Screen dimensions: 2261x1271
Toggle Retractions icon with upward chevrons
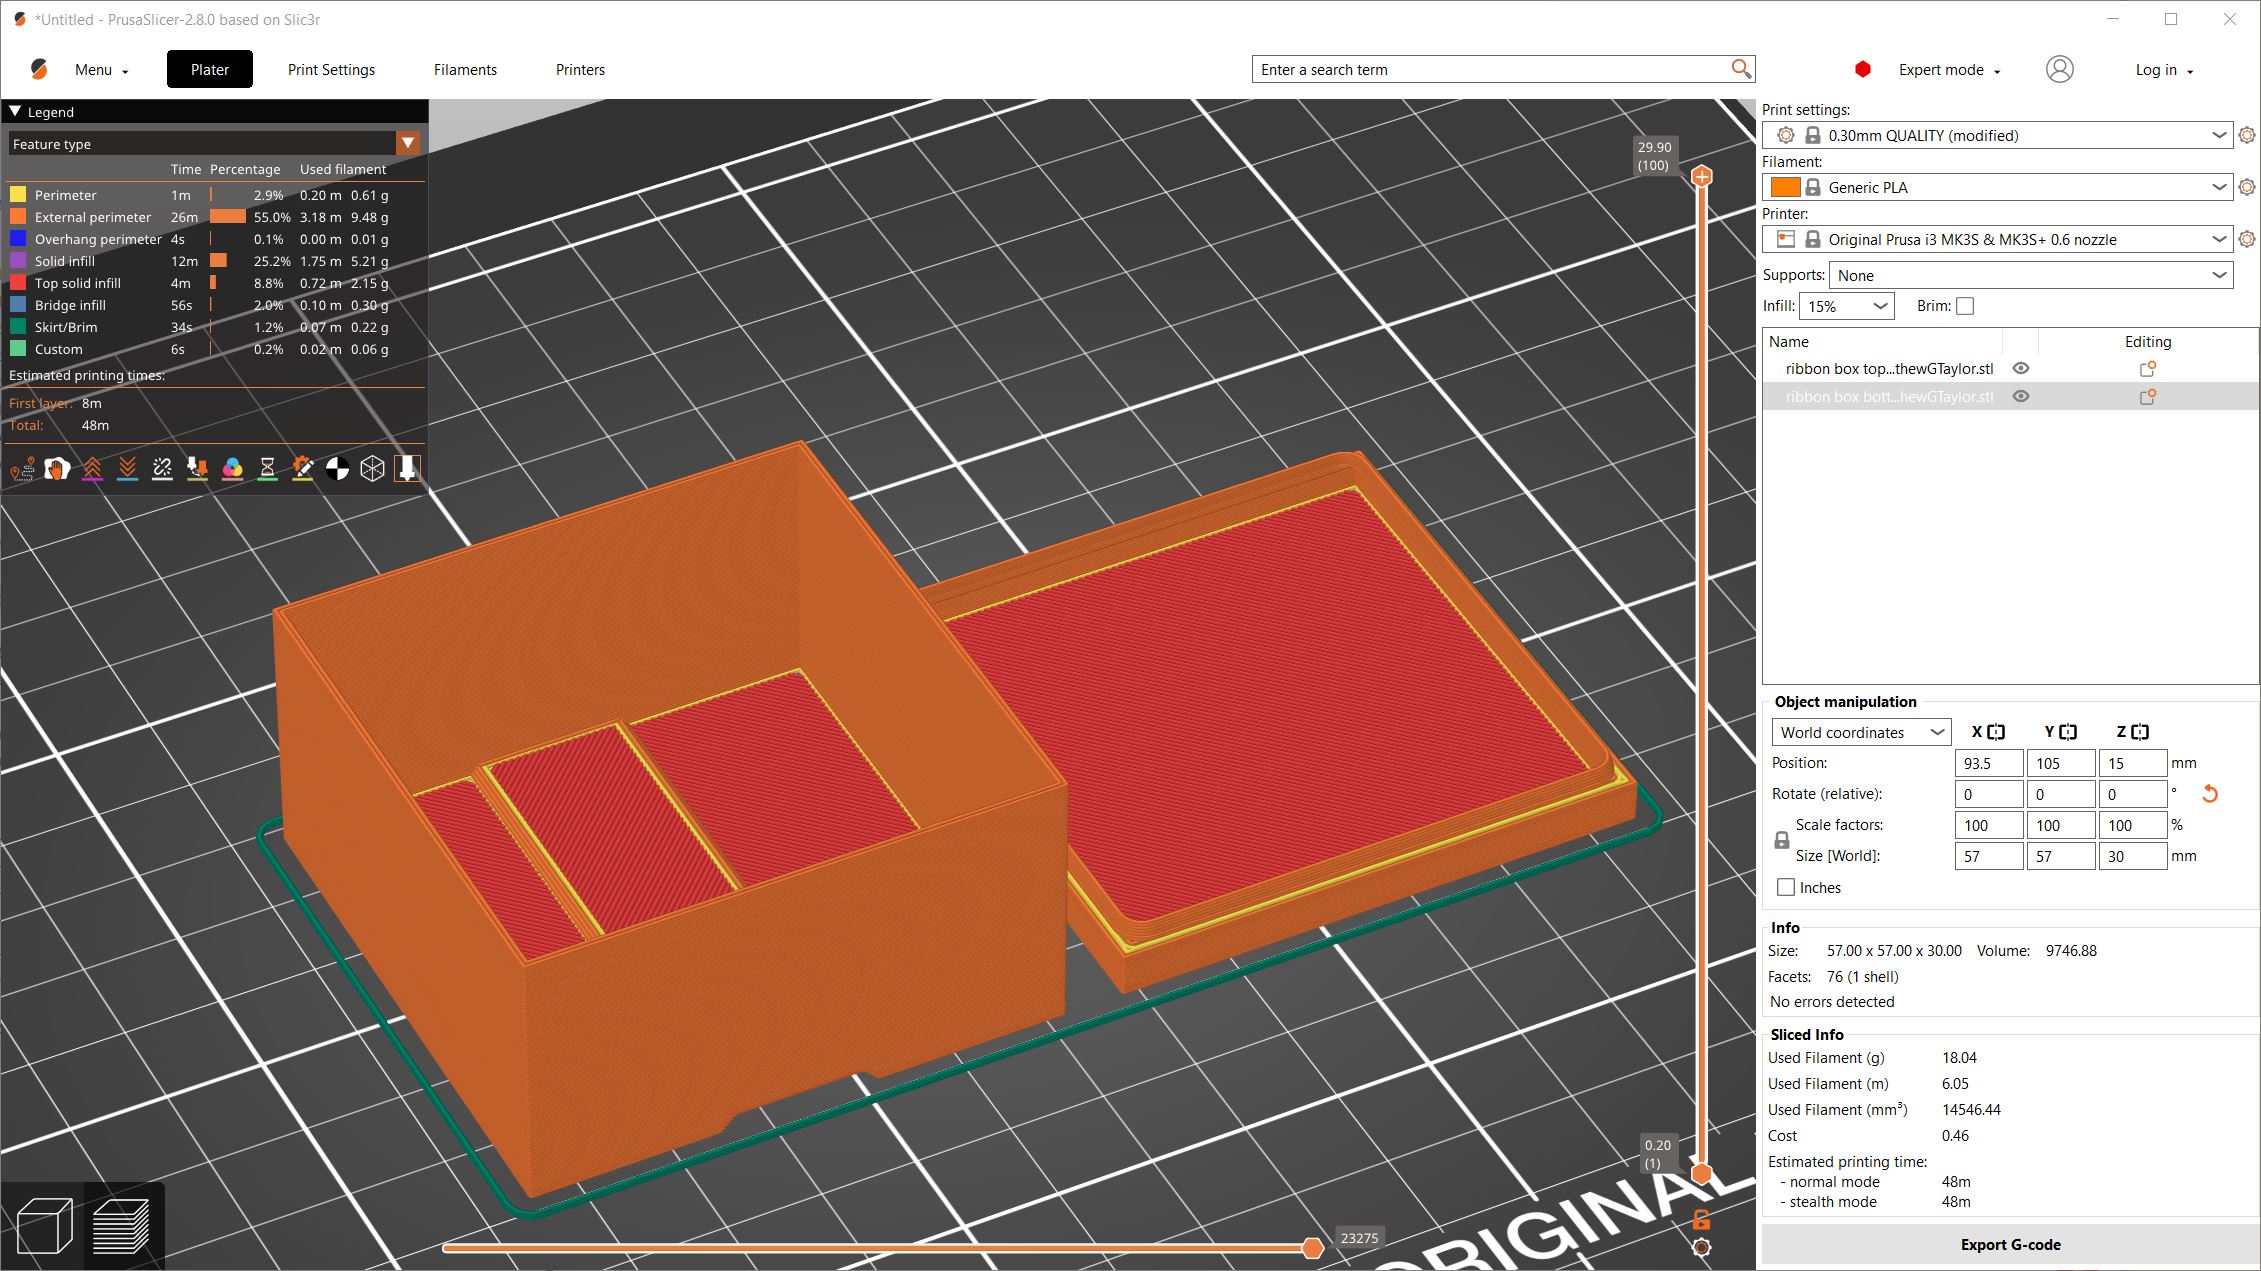pyautogui.click(x=92, y=468)
